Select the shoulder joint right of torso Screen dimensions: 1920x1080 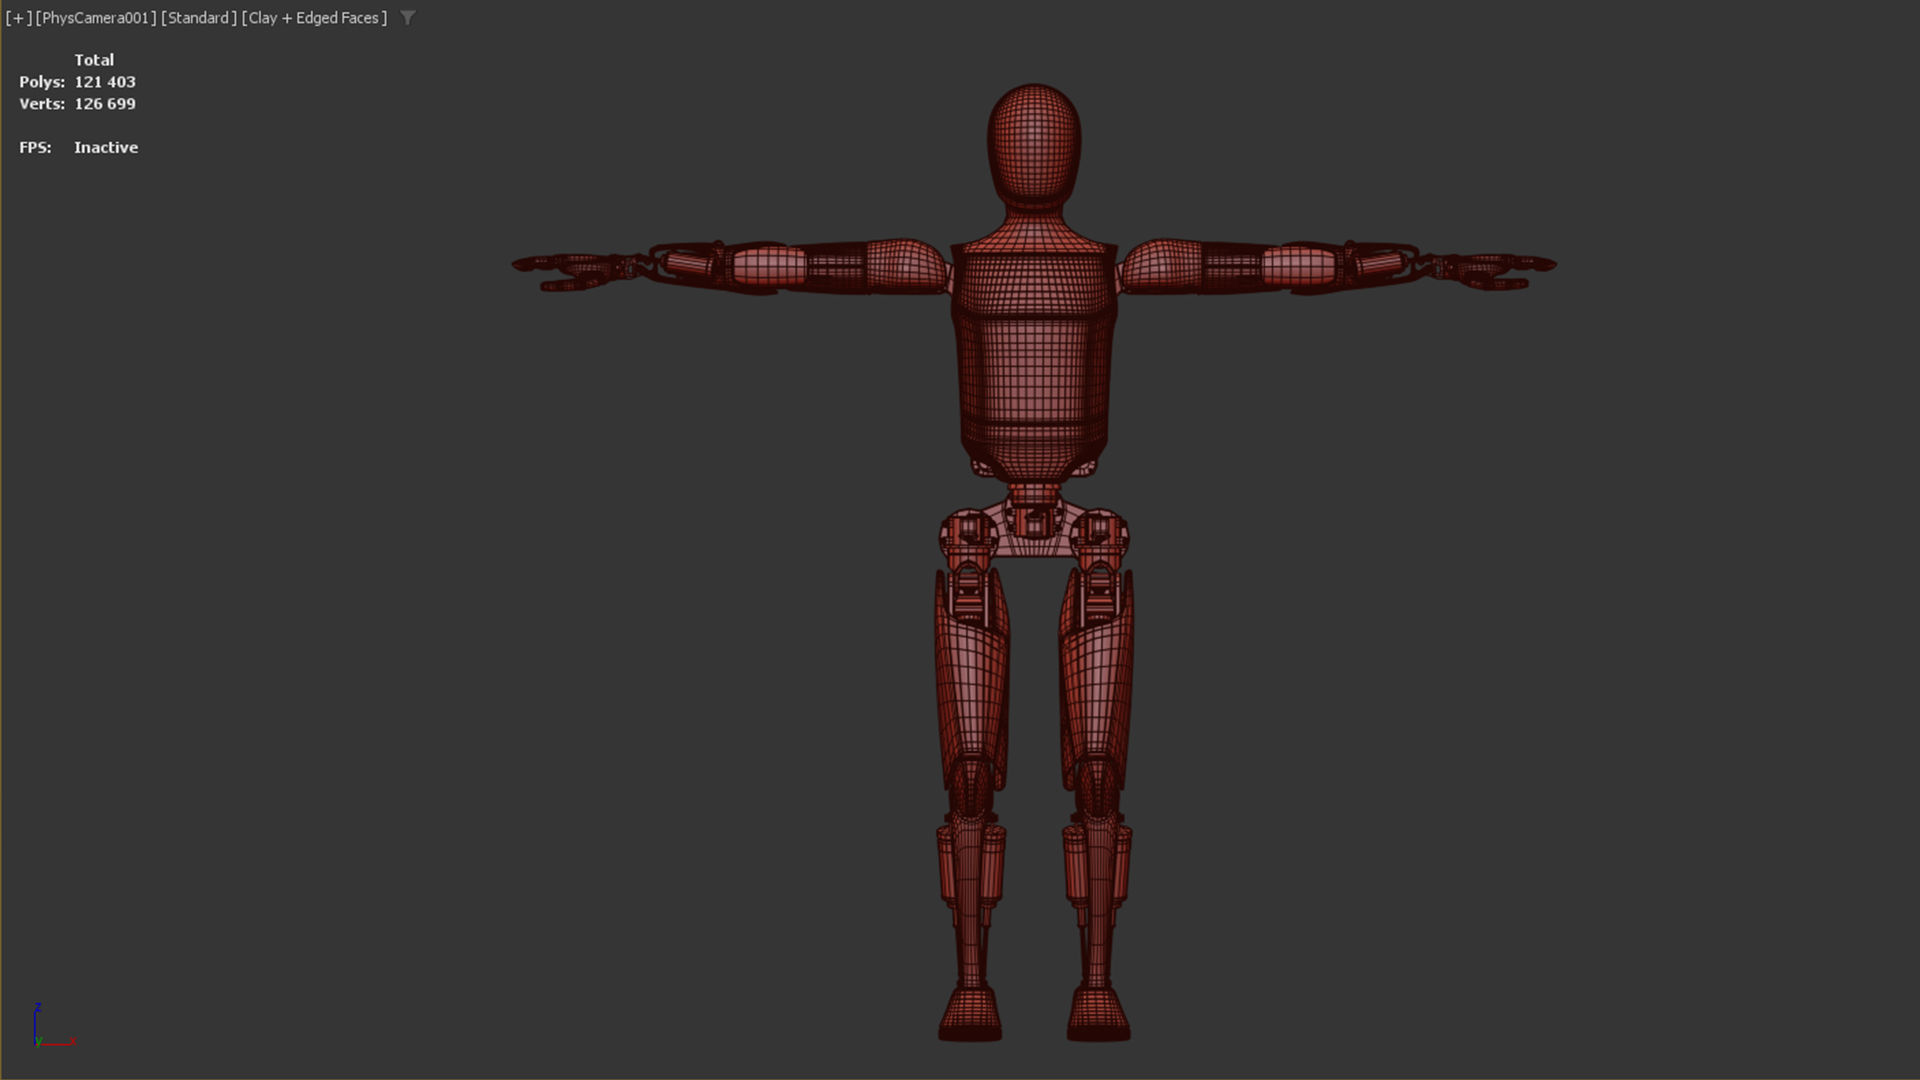point(1160,265)
